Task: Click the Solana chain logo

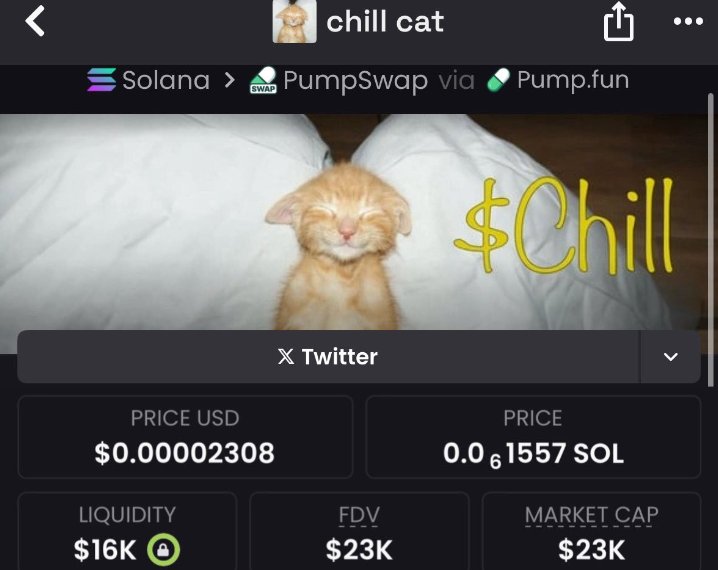Action: [102, 80]
